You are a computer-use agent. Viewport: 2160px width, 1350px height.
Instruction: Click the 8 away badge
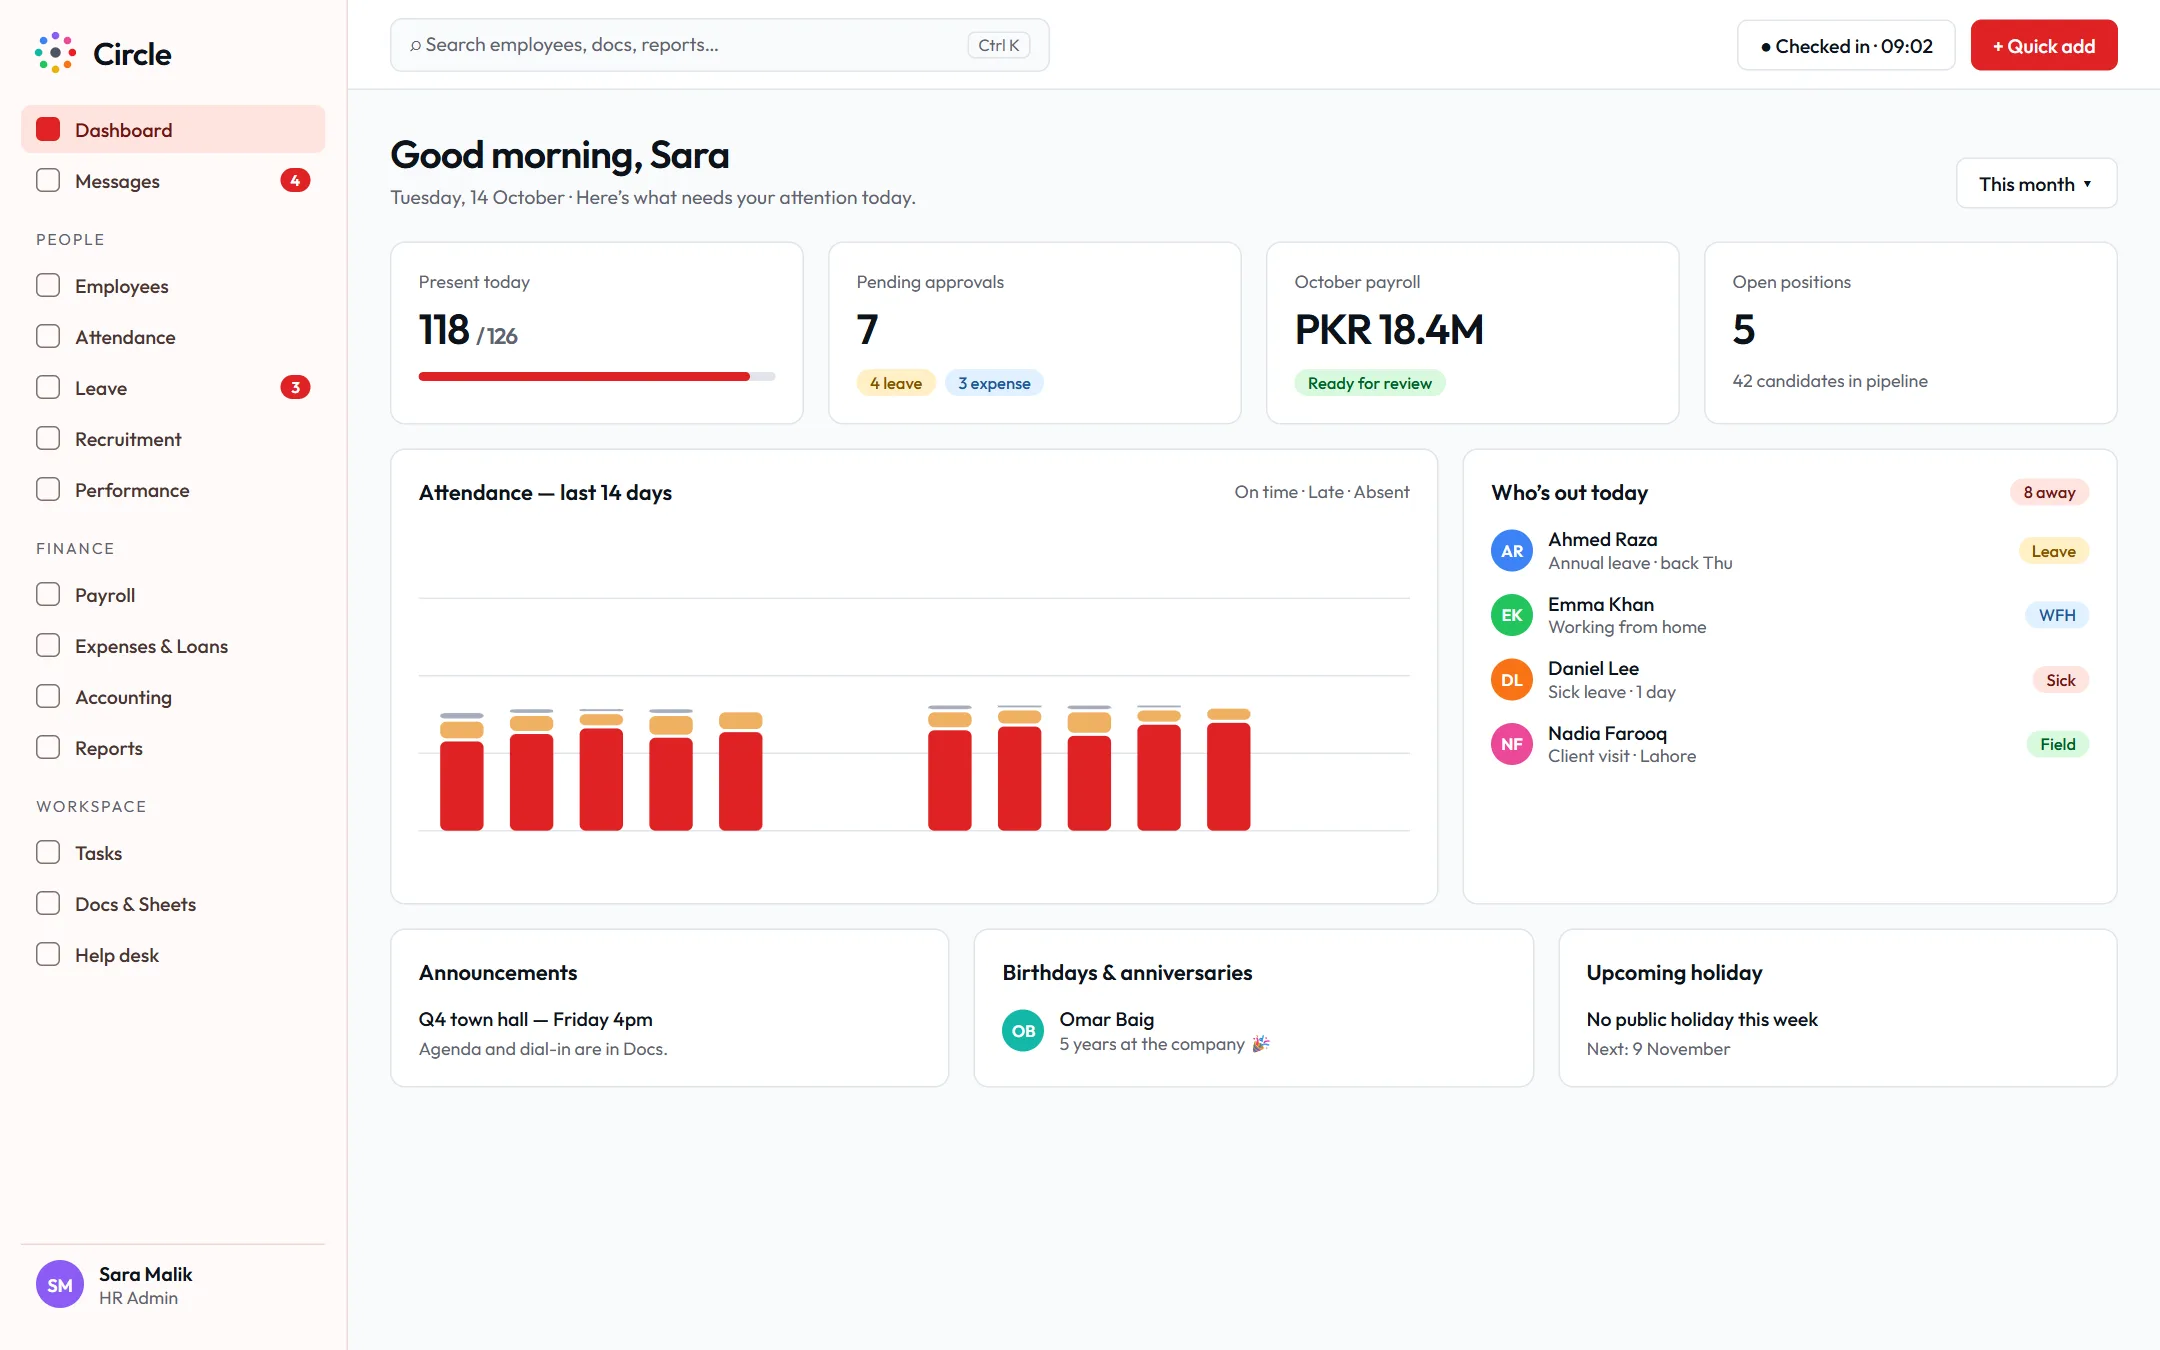pyautogui.click(x=2049, y=492)
